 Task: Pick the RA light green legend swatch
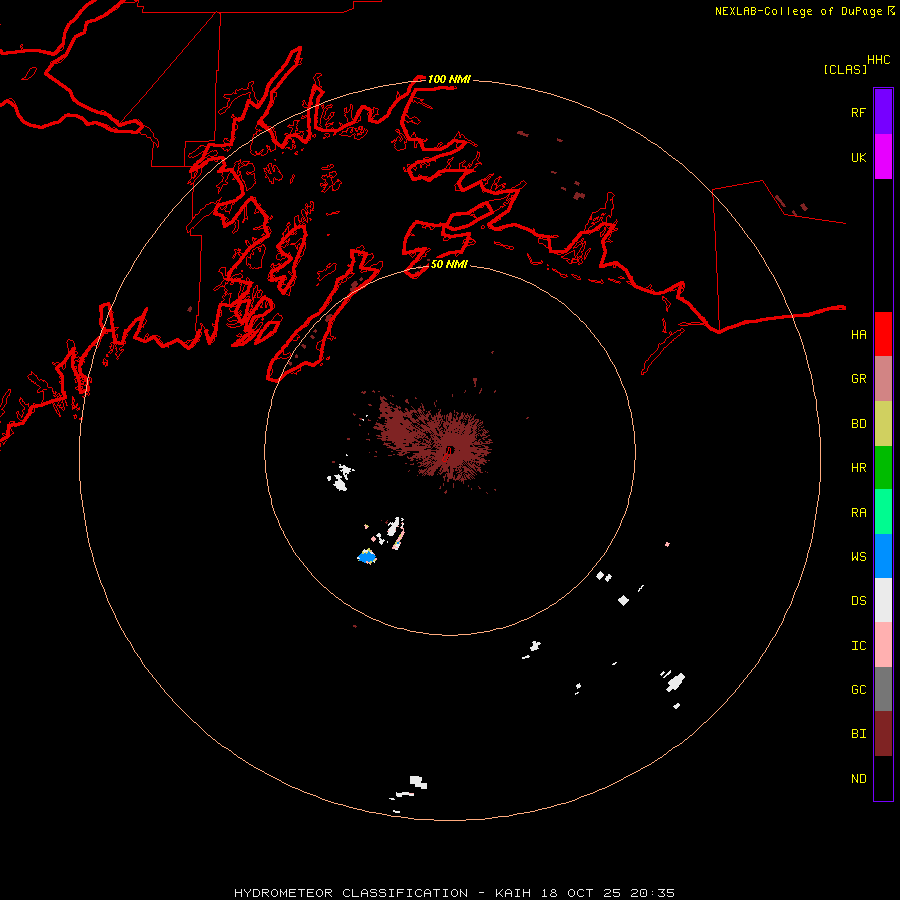883,511
